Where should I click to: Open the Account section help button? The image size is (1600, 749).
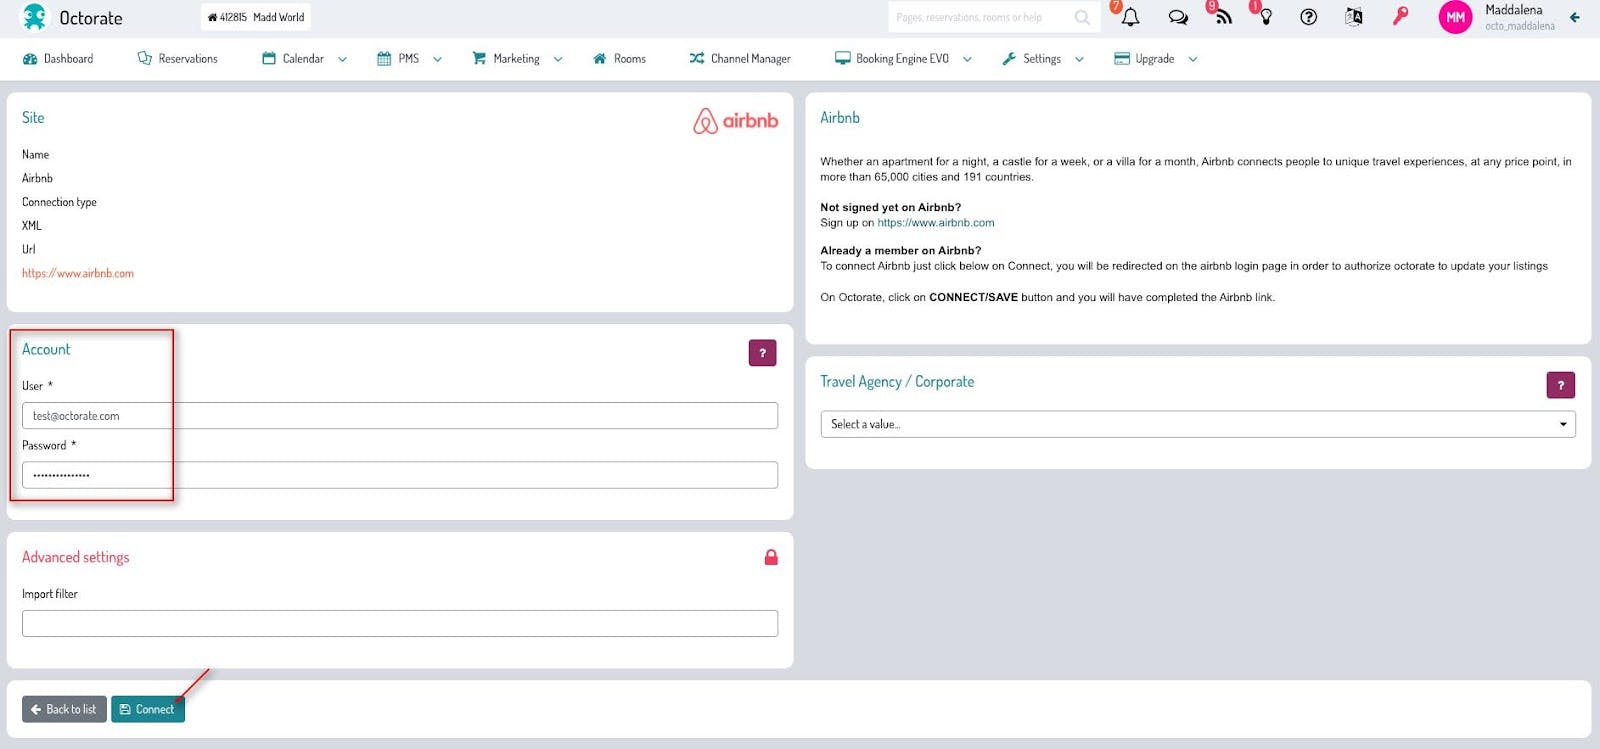(x=762, y=353)
